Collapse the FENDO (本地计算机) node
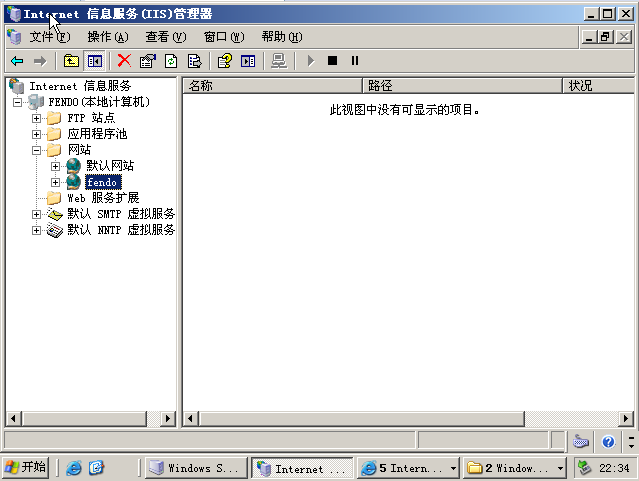Image resolution: width=639 pixels, height=481 pixels. [x=17, y=102]
